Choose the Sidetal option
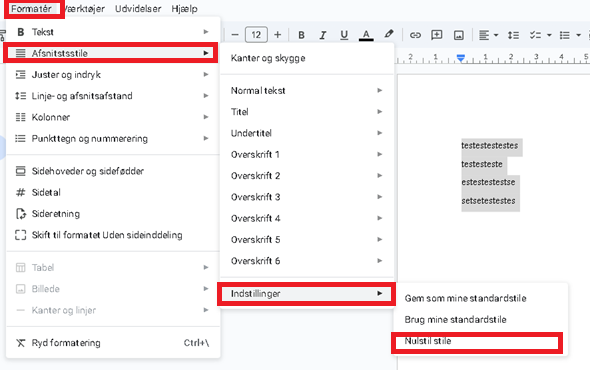The image size is (590, 370). (113, 192)
